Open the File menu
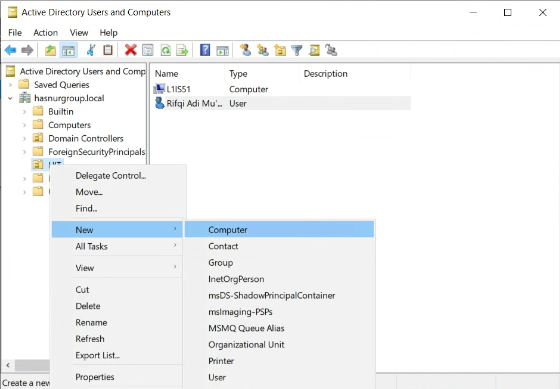Image resolution: width=560 pixels, height=389 pixels. pyautogui.click(x=15, y=33)
